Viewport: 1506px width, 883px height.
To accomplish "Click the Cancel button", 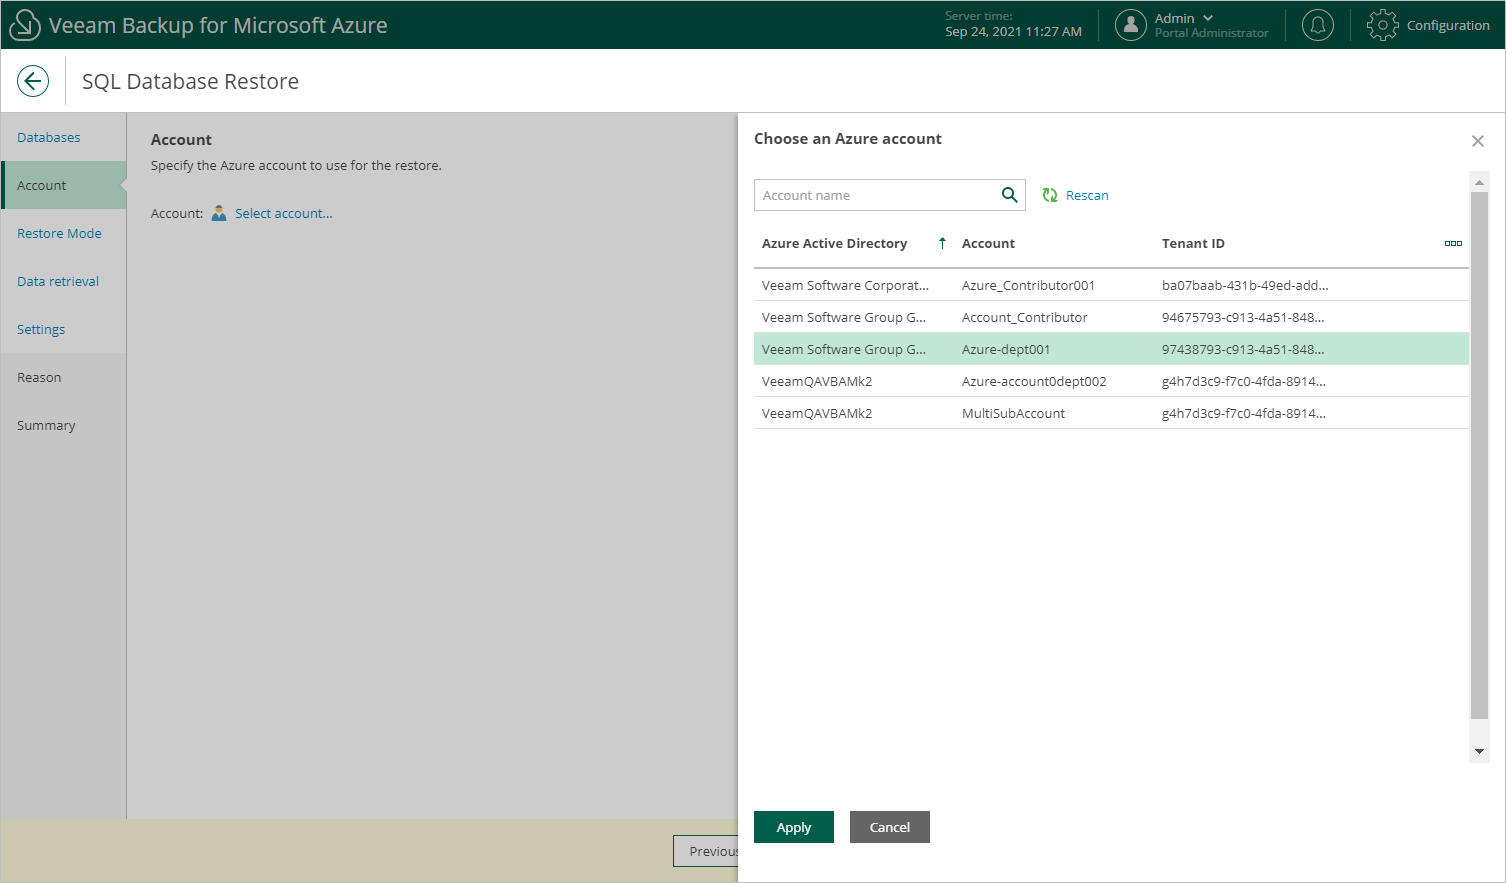I will point(890,827).
